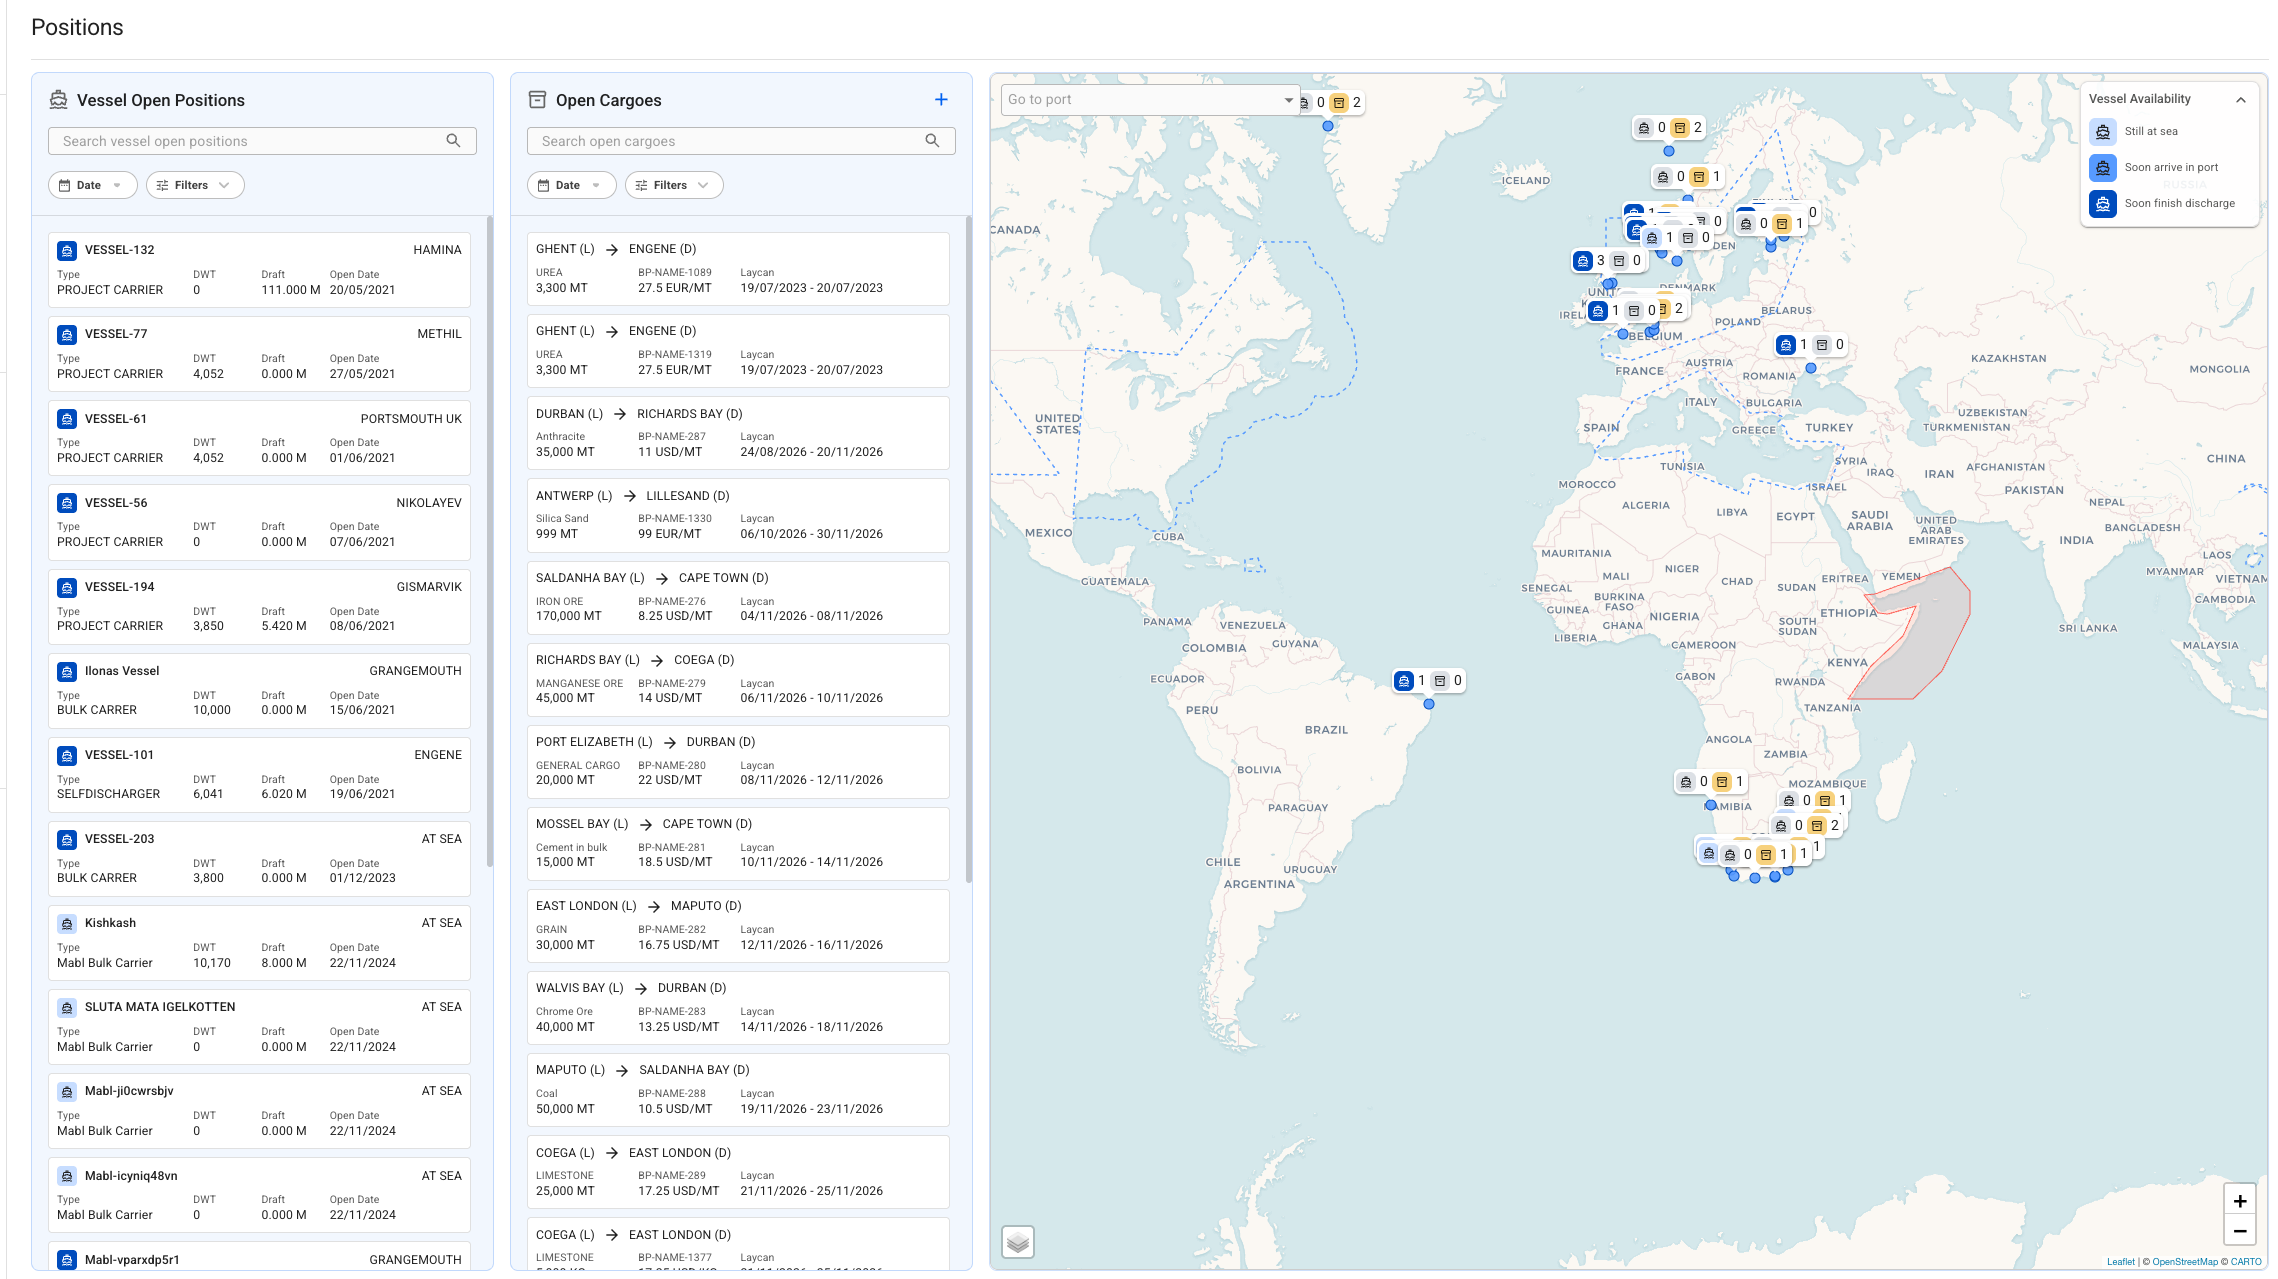Open the OpenStreetMap attribution link

(x=2185, y=1262)
